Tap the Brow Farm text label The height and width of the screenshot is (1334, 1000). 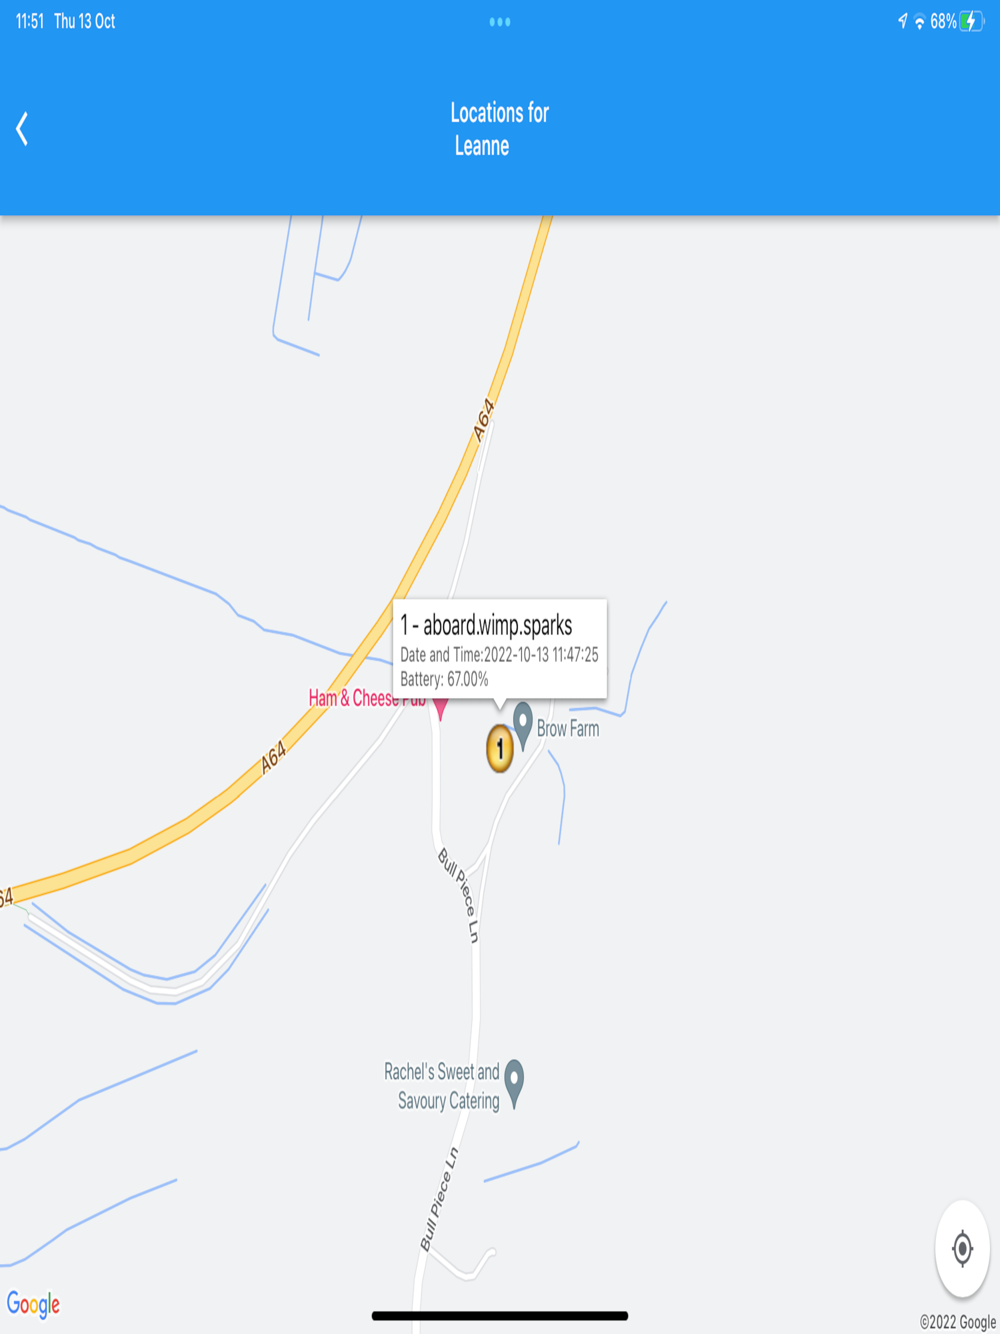[x=568, y=729]
